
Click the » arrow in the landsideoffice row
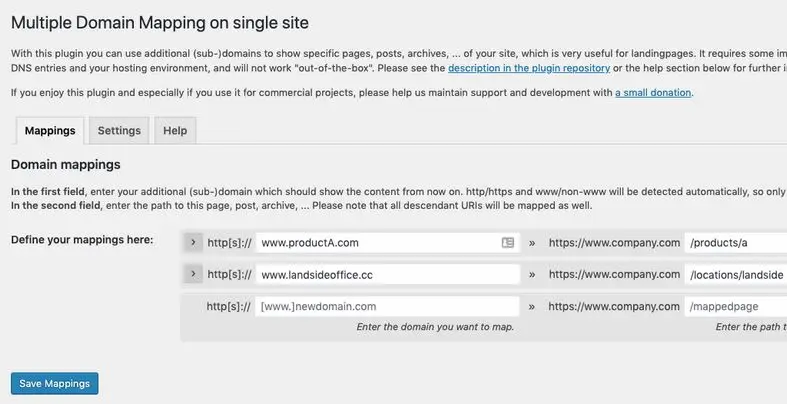tap(532, 275)
